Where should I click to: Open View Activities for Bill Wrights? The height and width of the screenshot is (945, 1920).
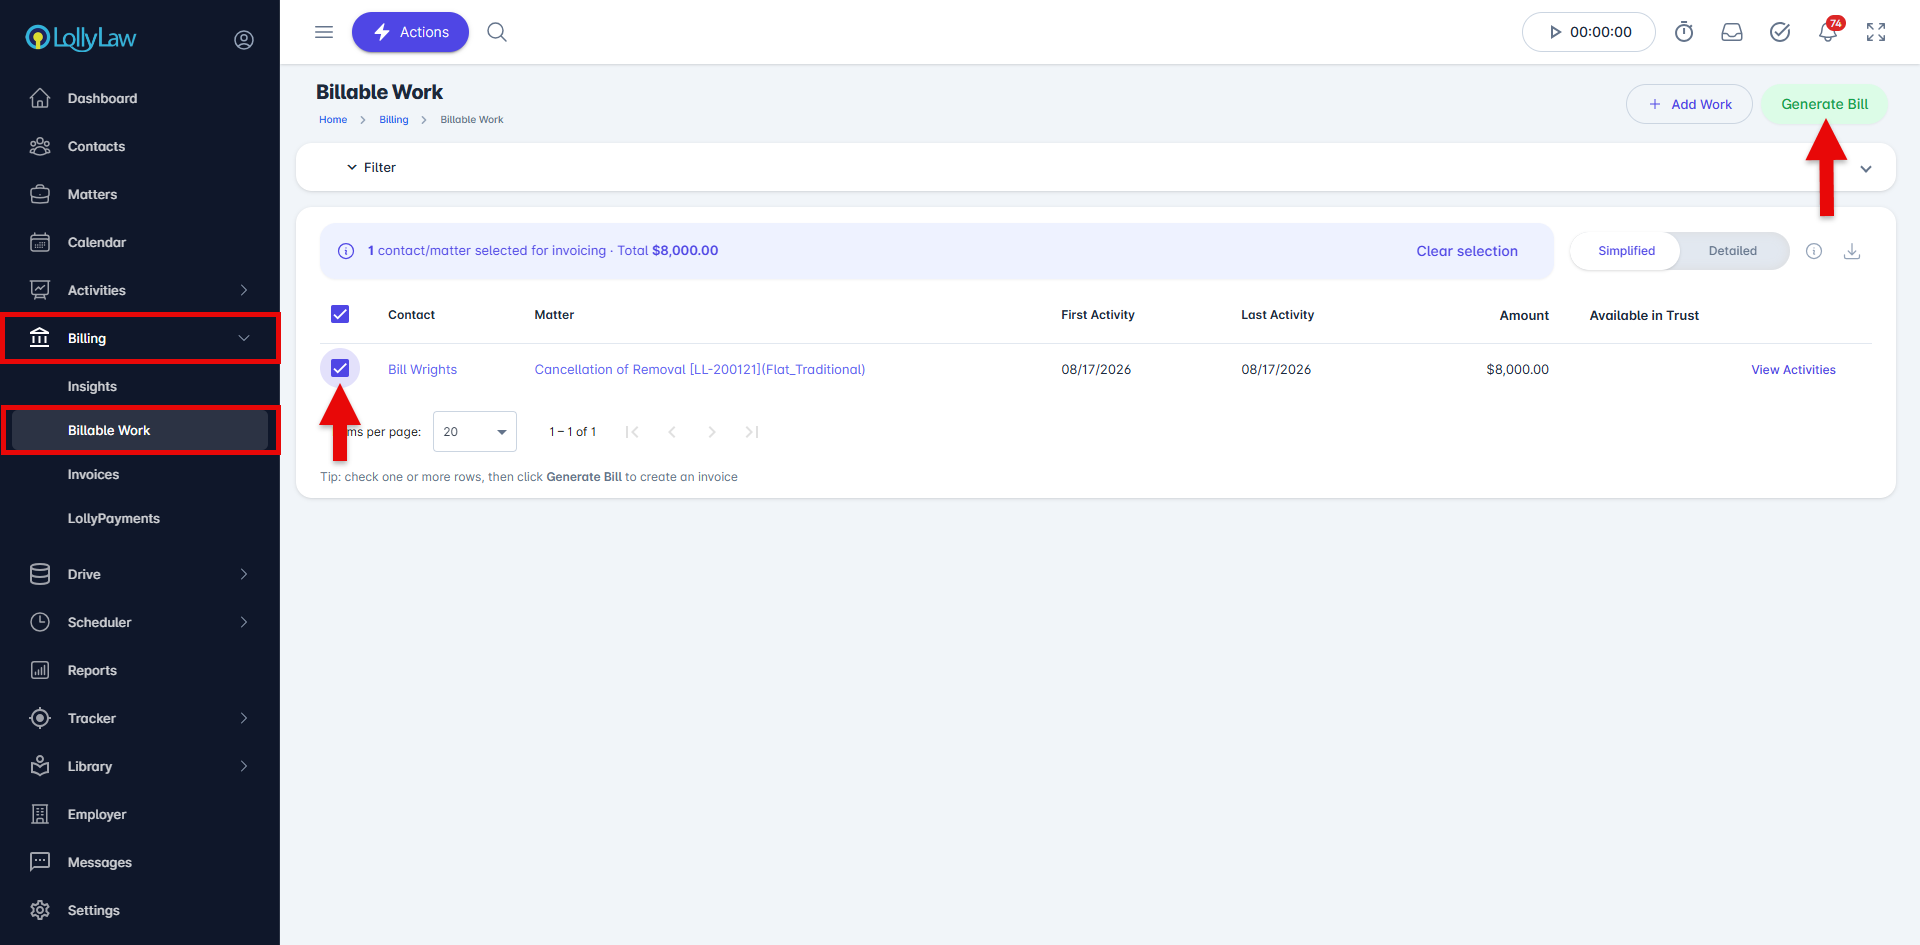pos(1793,370)
